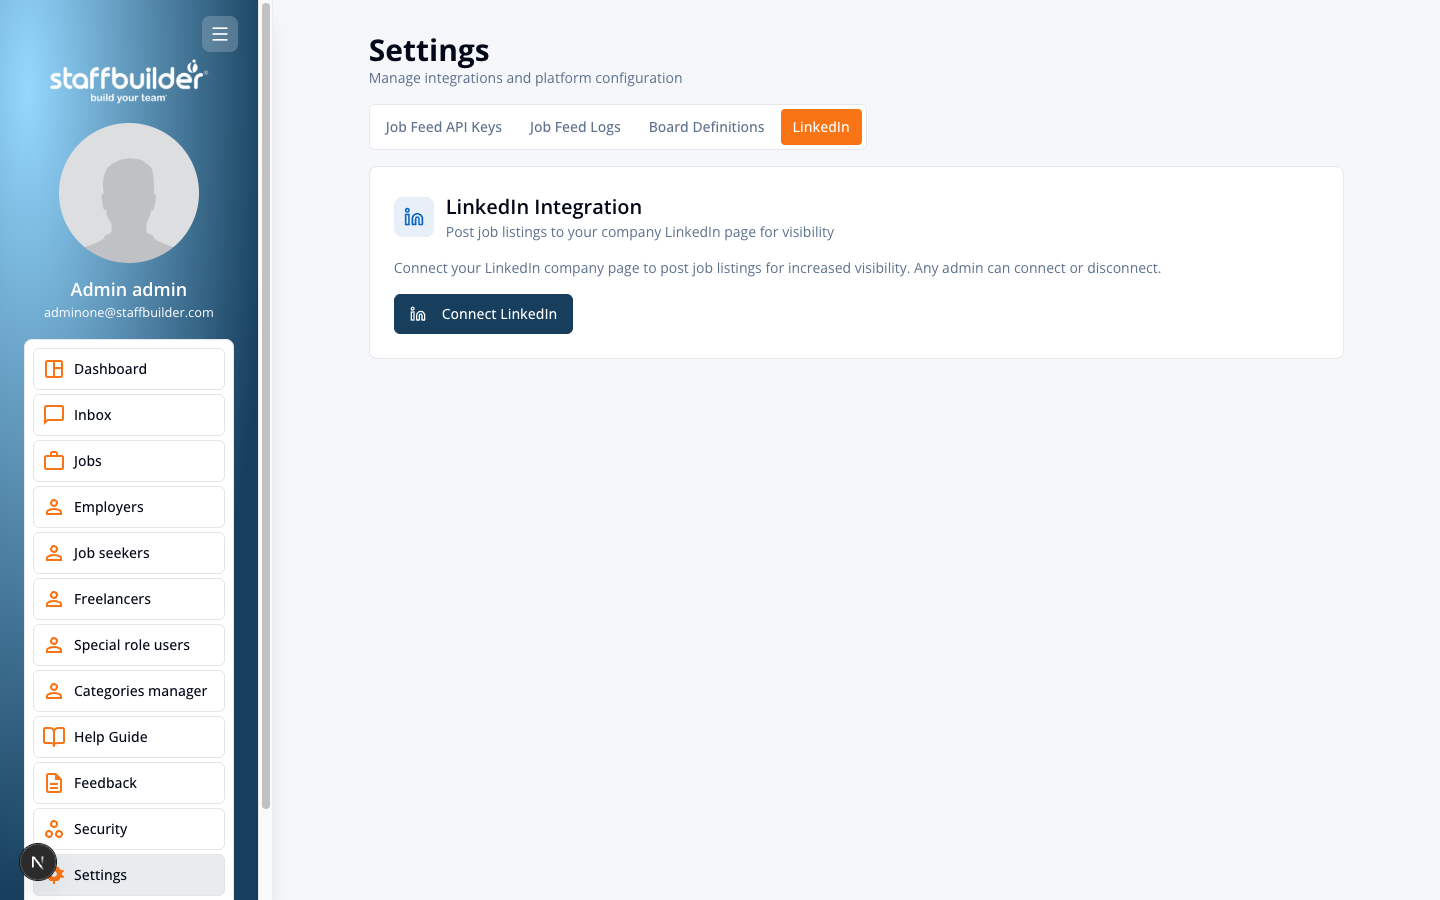
Task: Open the Job Feed Logs tab
Action: [x=575, y=127]
